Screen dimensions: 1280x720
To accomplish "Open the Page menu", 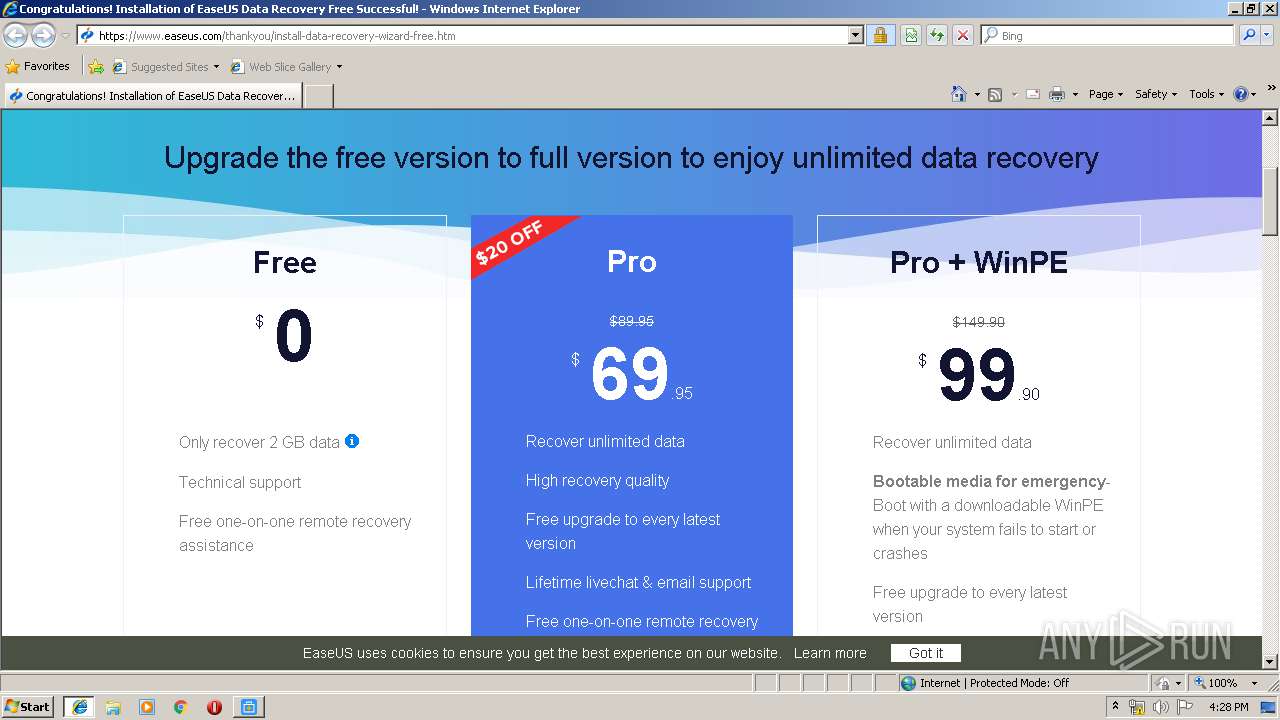I will tap(1105, 94).
